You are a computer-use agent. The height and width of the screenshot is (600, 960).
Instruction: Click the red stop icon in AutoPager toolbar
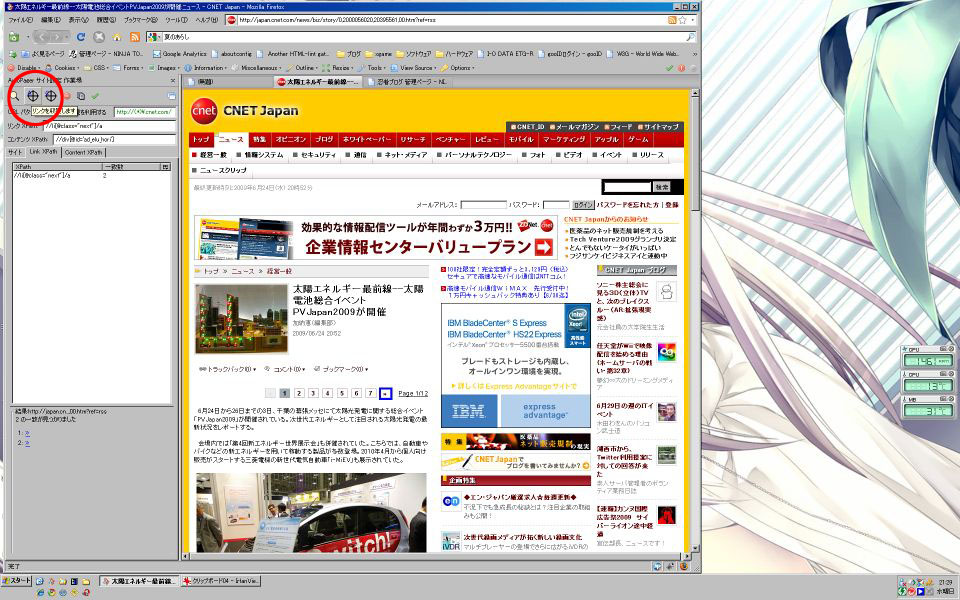click(x=67, y=96)
